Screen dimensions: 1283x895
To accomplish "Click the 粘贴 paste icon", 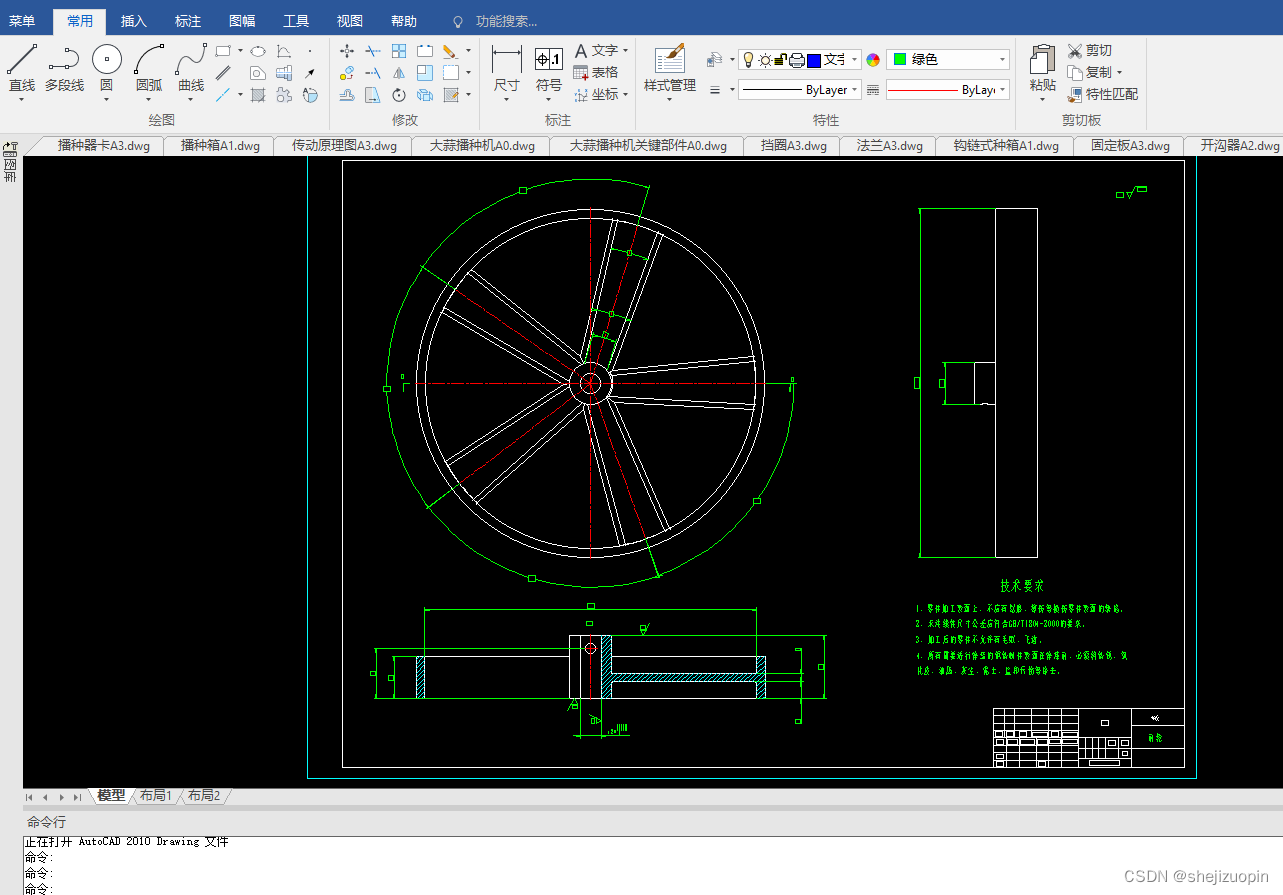I will click(1043, 68).
